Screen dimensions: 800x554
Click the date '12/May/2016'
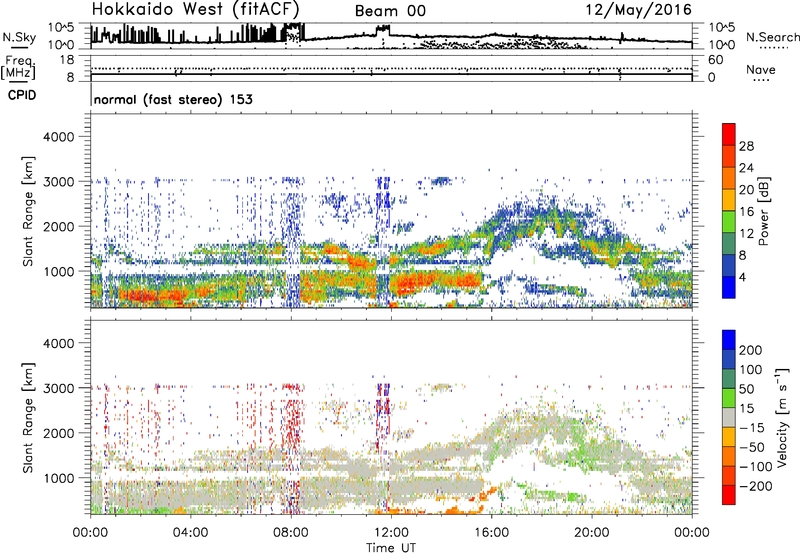pyautogui.click(x=638, y=10)
